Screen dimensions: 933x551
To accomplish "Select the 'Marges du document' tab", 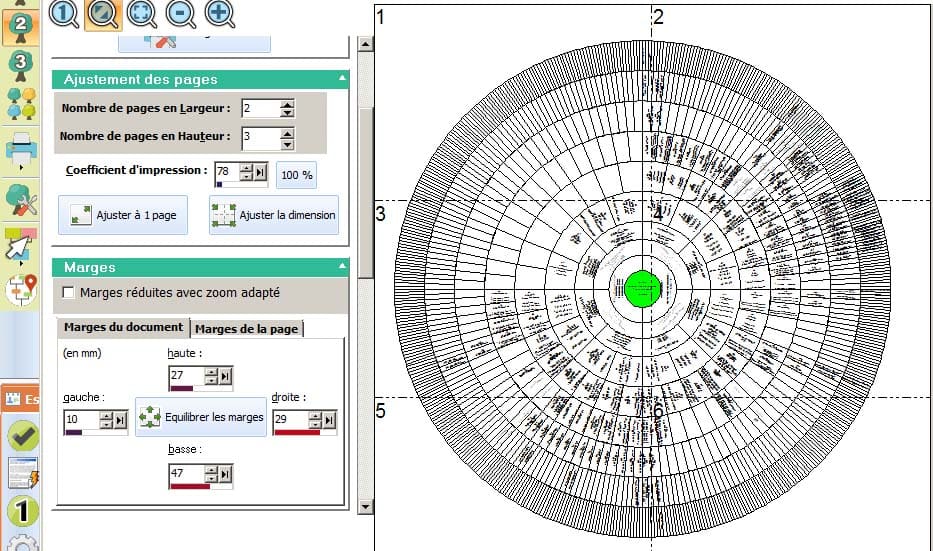I will coord(123,327).
